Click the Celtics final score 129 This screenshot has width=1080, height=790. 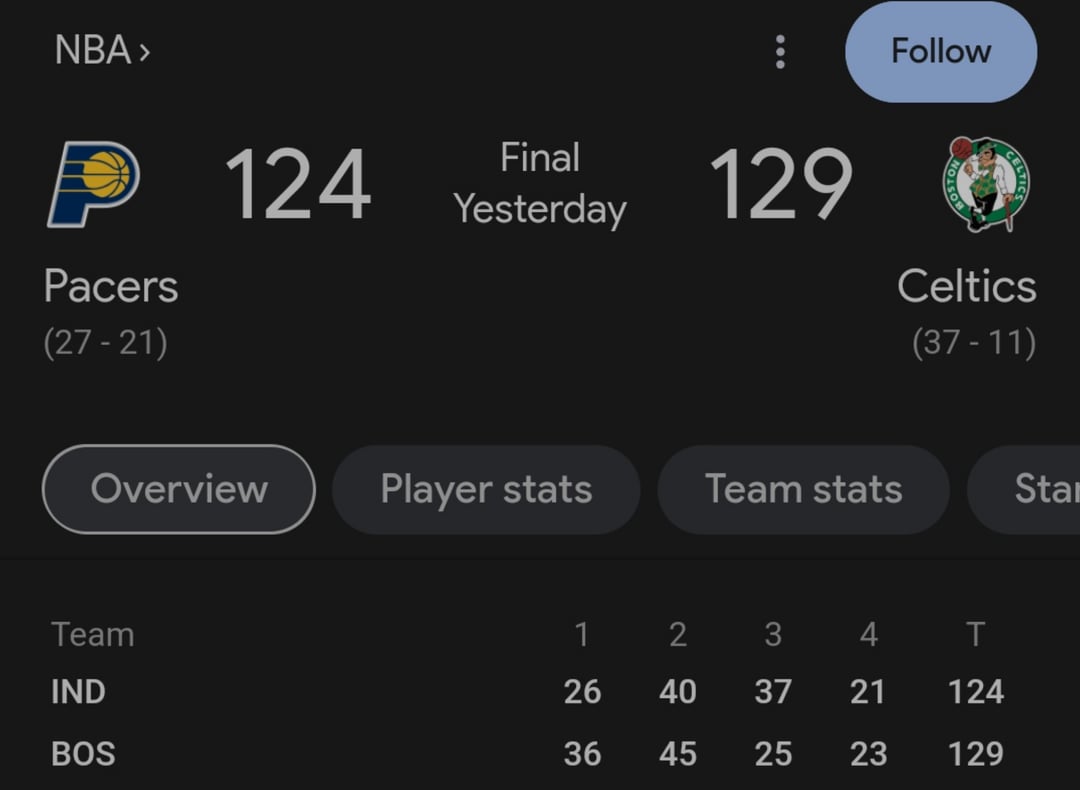781,185
